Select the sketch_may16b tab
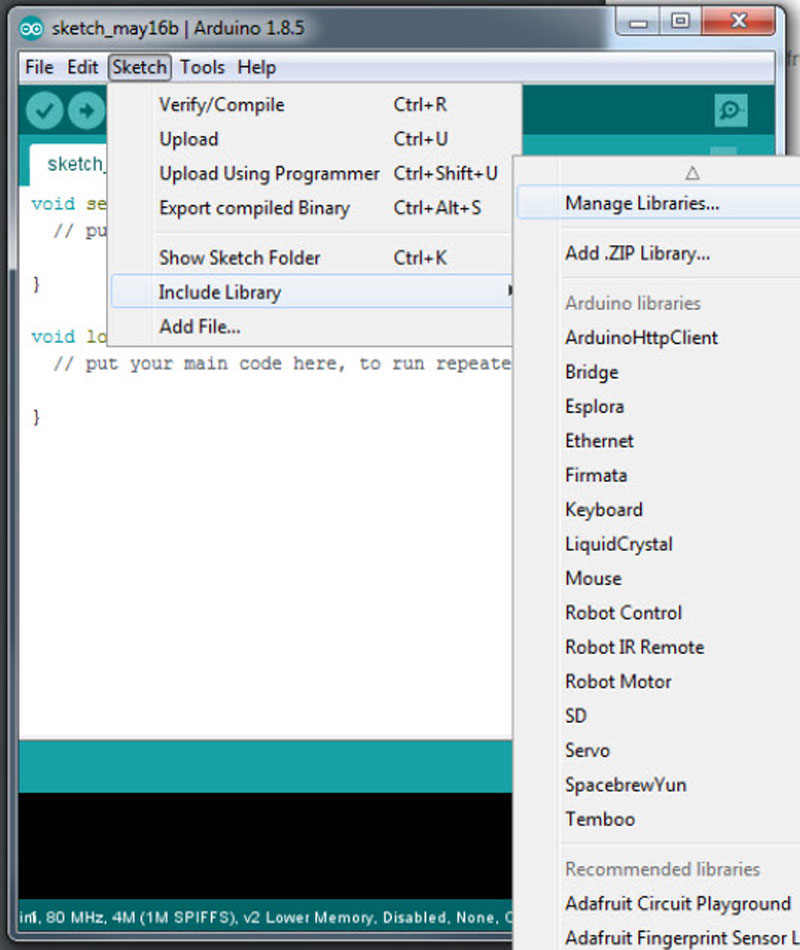800x950 pixels. [x=75, y=164]
